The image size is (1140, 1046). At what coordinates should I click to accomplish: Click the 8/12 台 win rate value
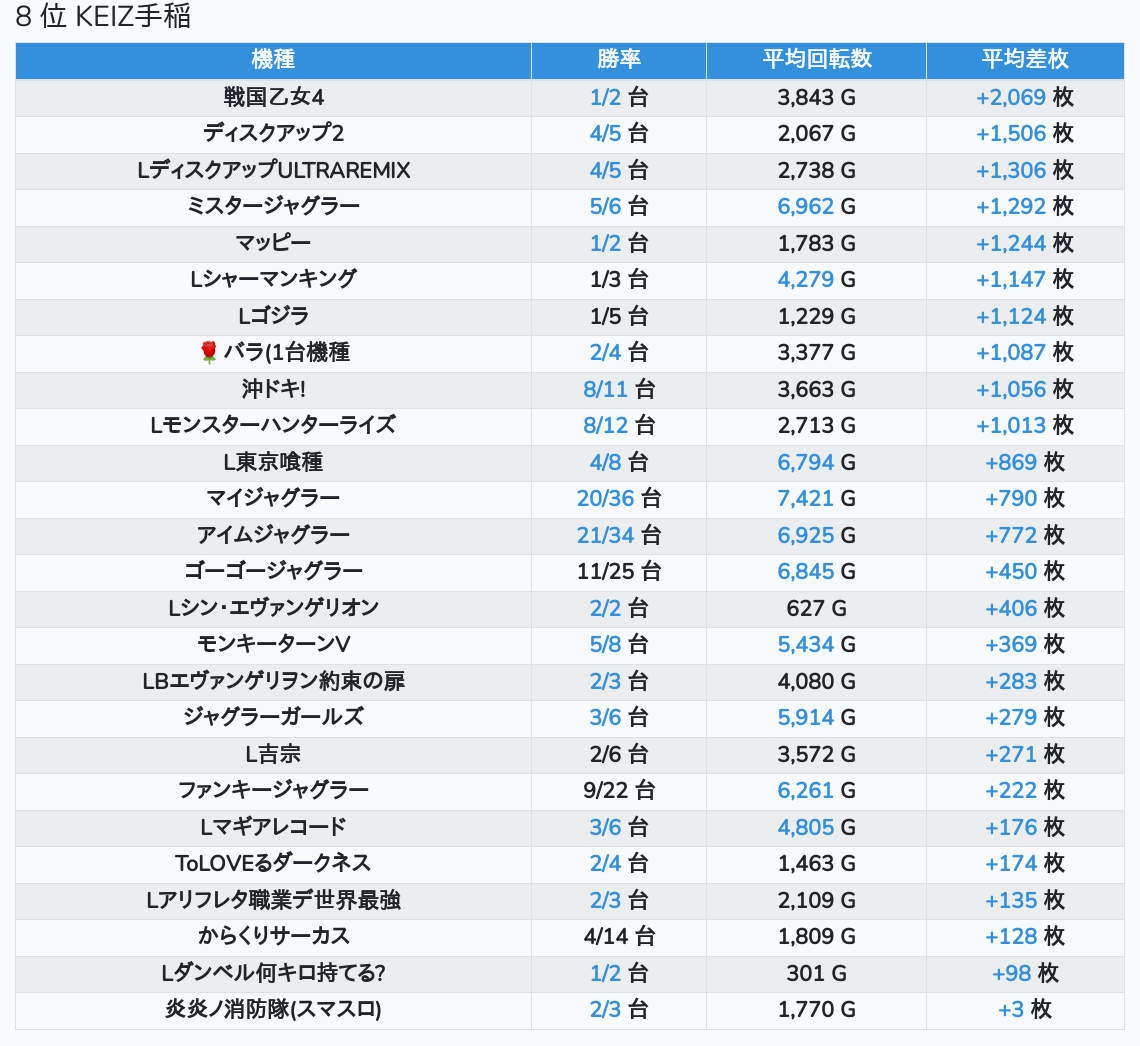coord(619,425)
